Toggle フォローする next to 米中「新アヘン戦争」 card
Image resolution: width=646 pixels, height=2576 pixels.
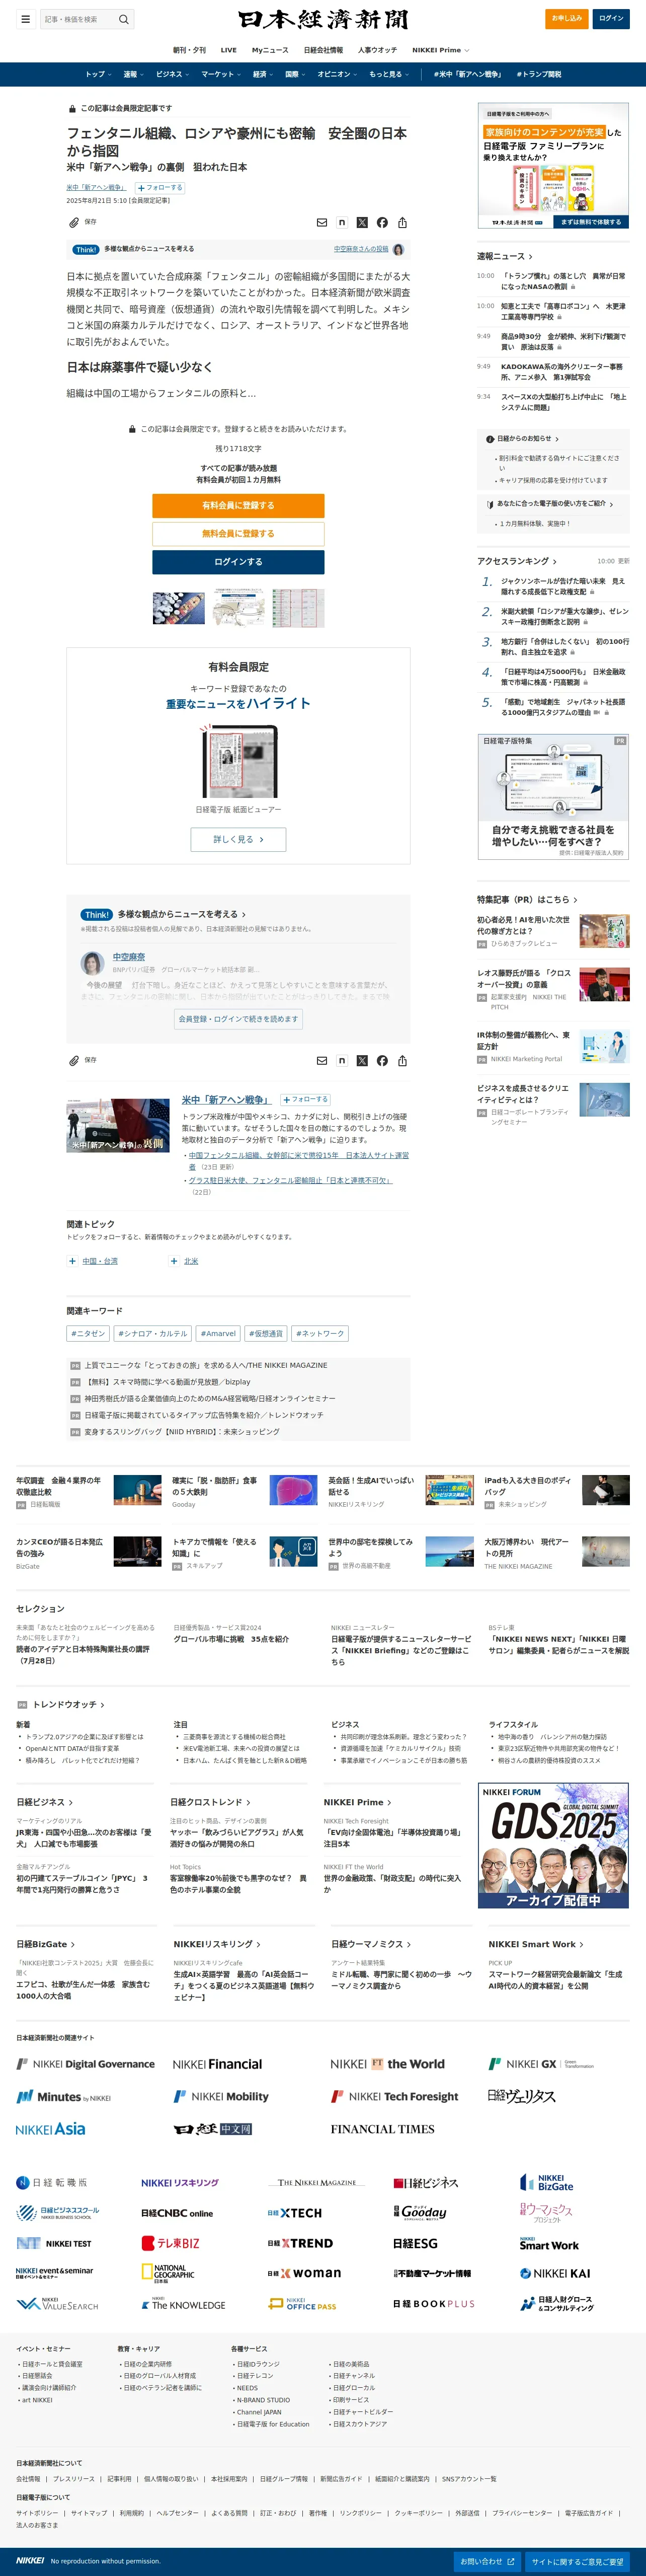(305, 1099)
